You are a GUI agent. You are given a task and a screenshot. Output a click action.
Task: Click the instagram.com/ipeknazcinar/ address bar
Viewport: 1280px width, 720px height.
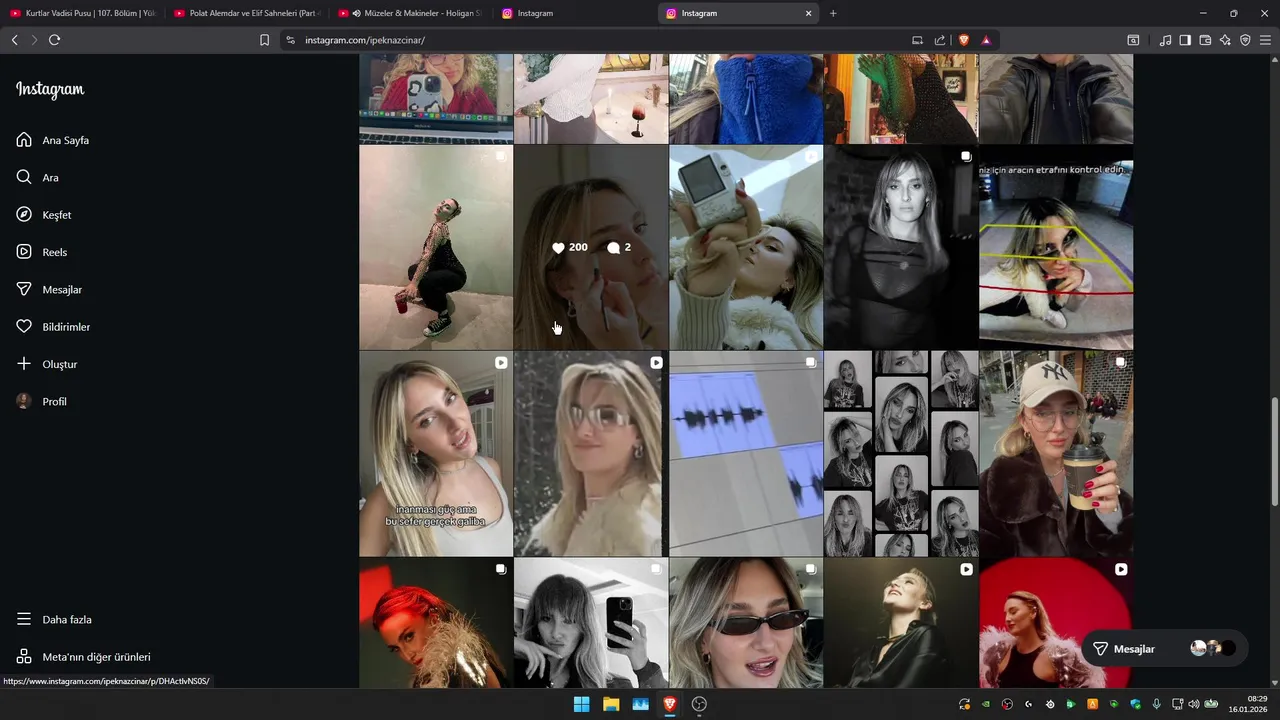pos(600,40)
